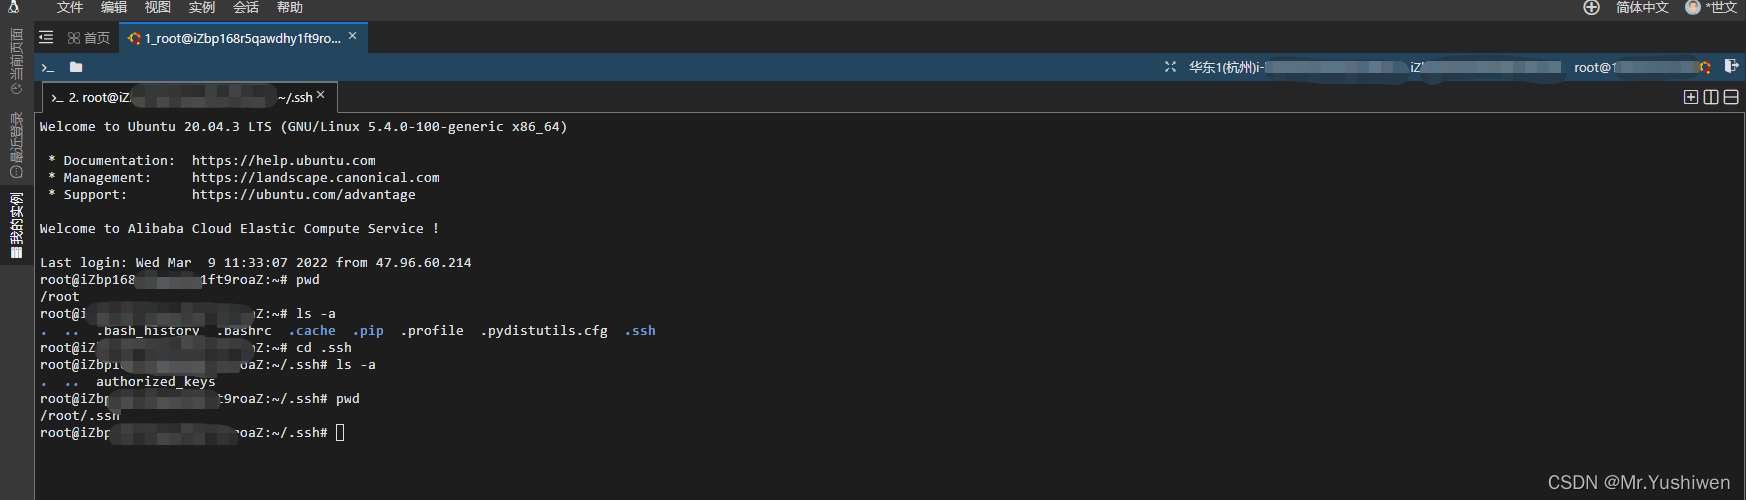The height and width of the screenshot is (500, 1746).
Task: Open the 文件 menu
Action: 70,8
